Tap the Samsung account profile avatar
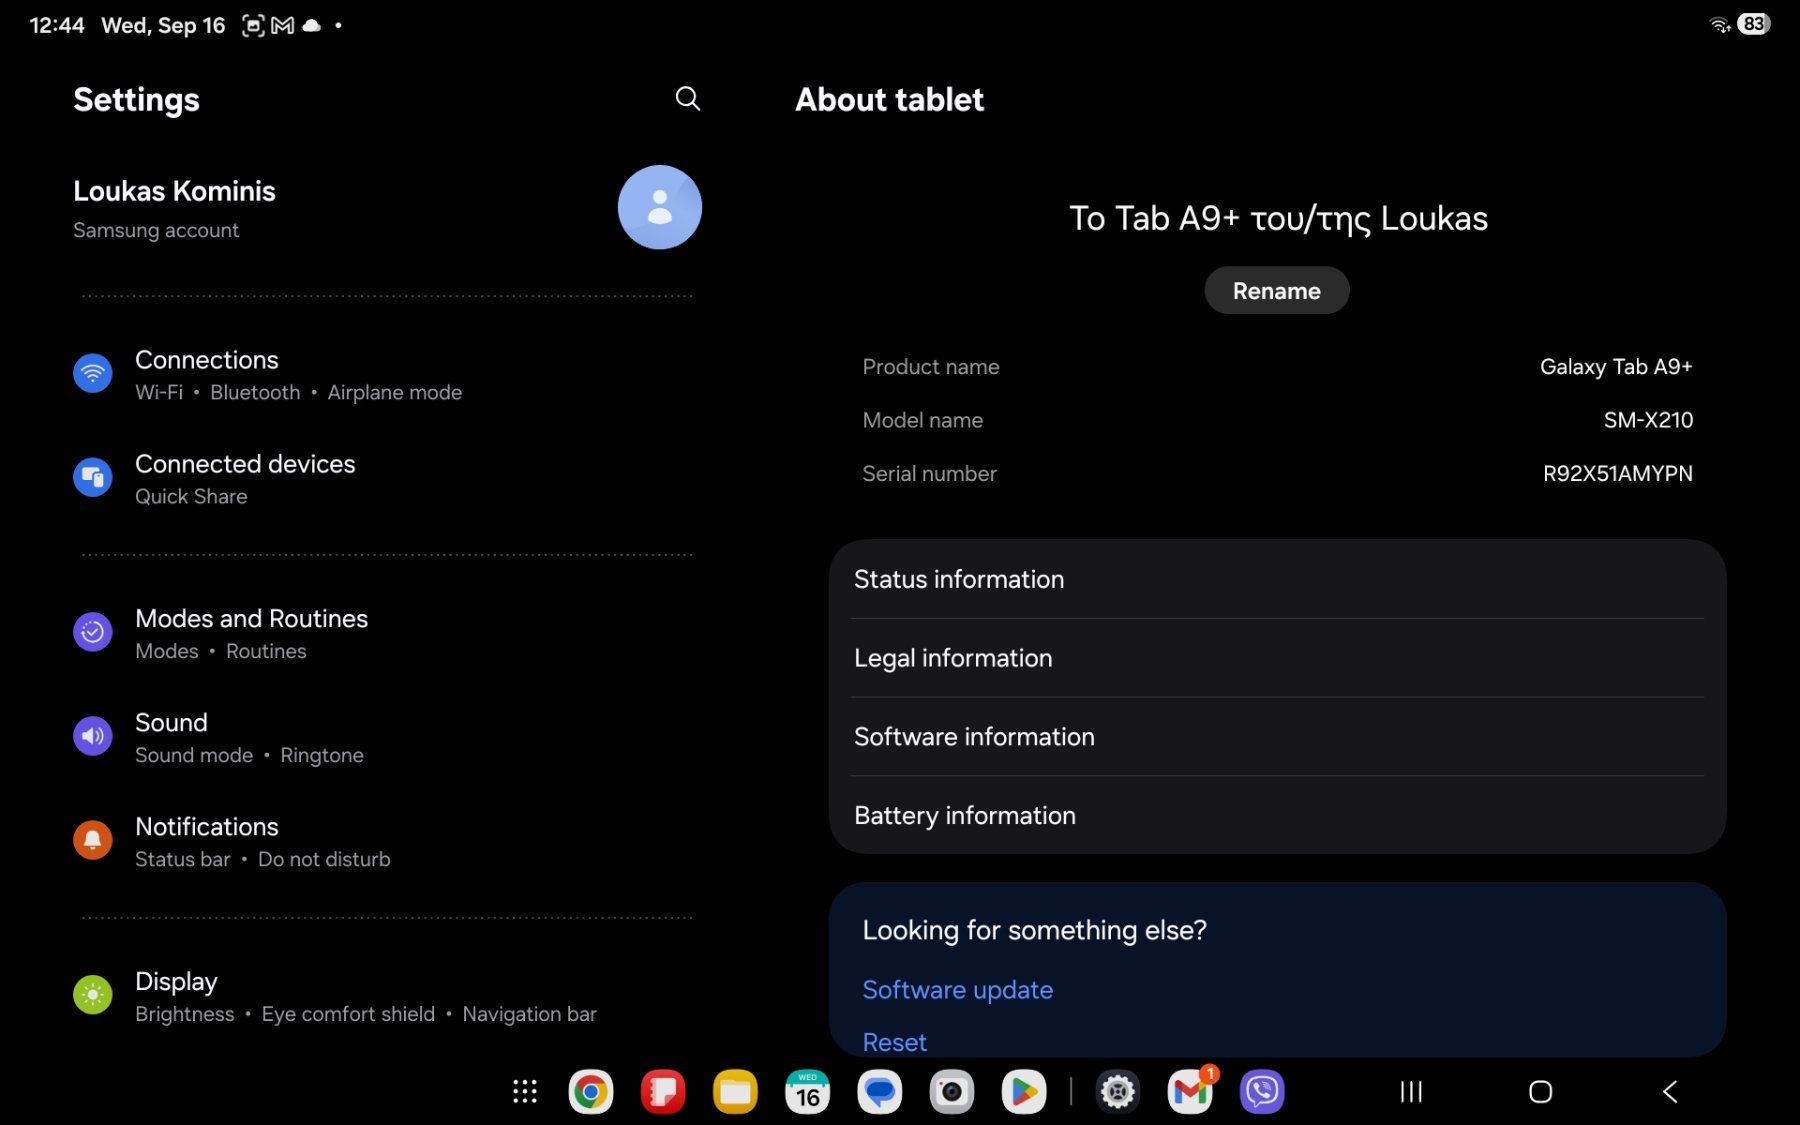 tap(659, 207)
